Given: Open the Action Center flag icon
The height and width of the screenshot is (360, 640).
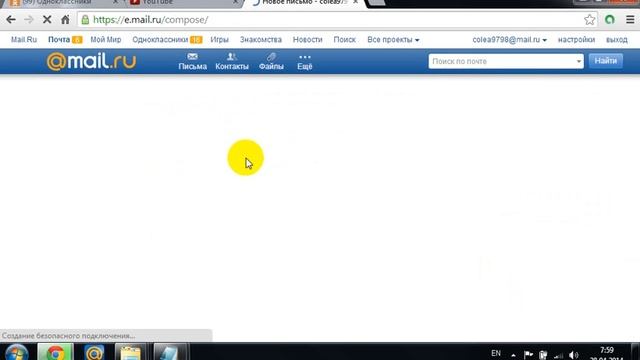Looking at the screenshot, I should [528, 355].
